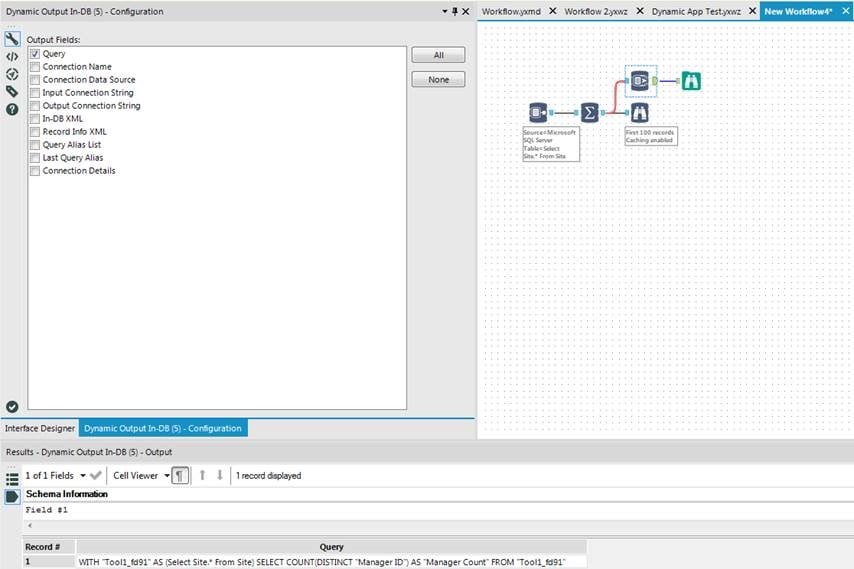
Task: Check the Connection Name field
Action: pos(35,67)
